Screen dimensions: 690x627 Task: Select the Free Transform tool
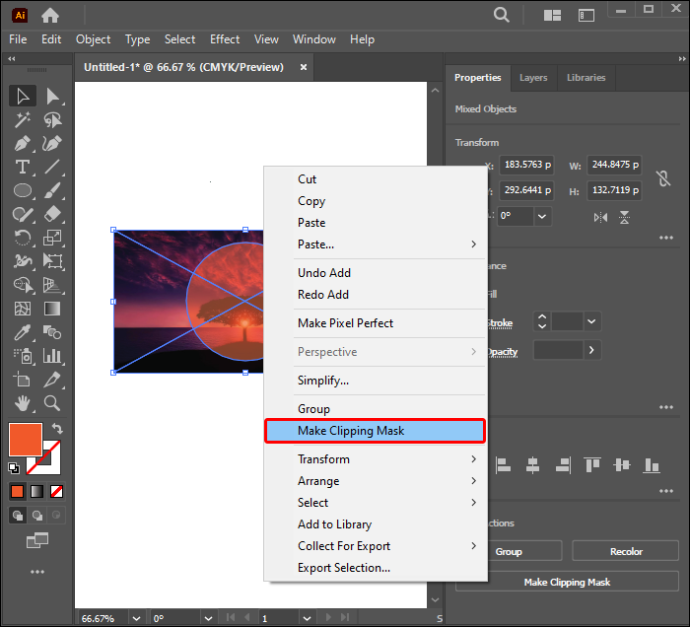coord(52,261)
